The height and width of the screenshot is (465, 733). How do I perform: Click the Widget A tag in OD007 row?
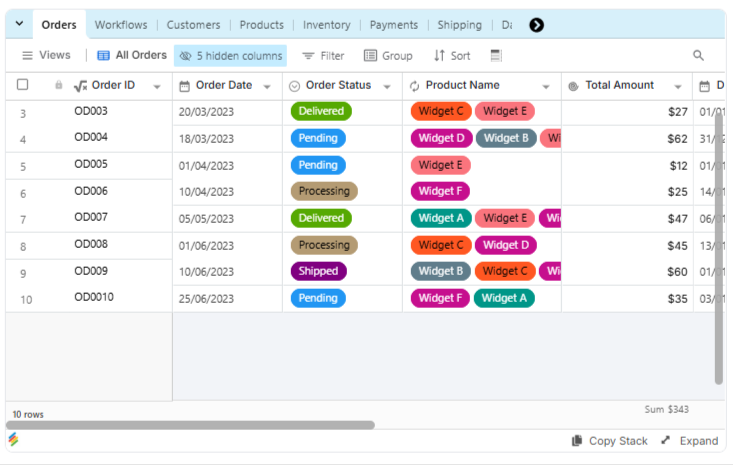coord(441,218)
